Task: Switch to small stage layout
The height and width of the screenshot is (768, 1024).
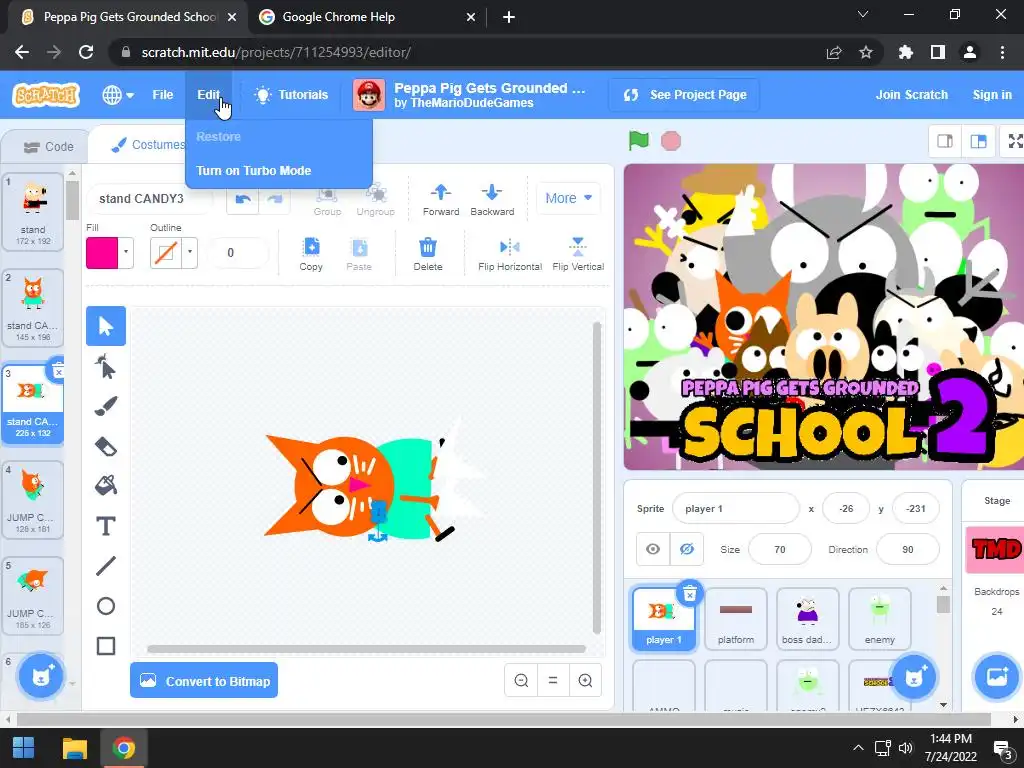Action: pos(945,141)
